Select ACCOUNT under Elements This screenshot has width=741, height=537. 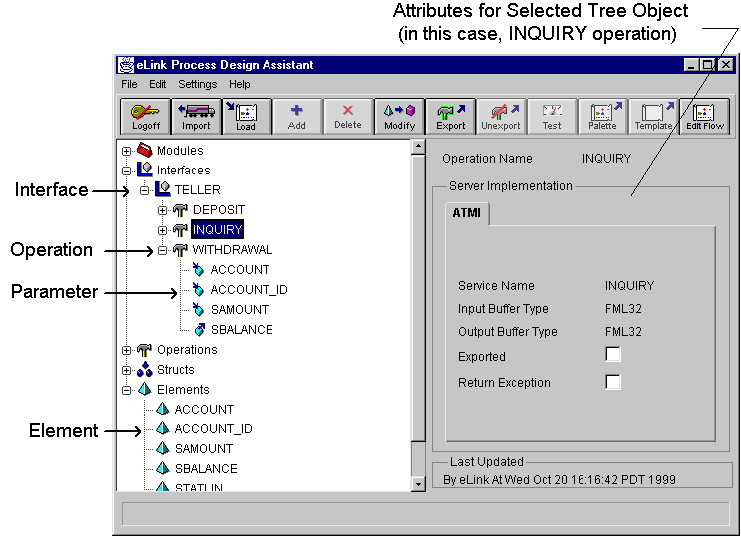pos(204,409)
